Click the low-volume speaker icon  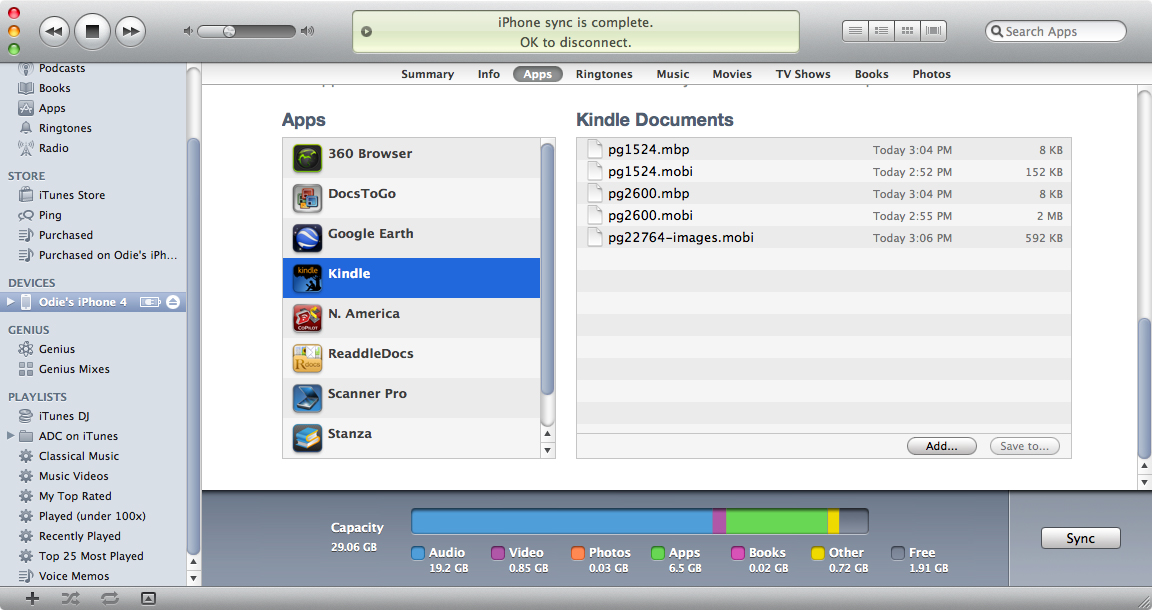(x=188, y=31)
